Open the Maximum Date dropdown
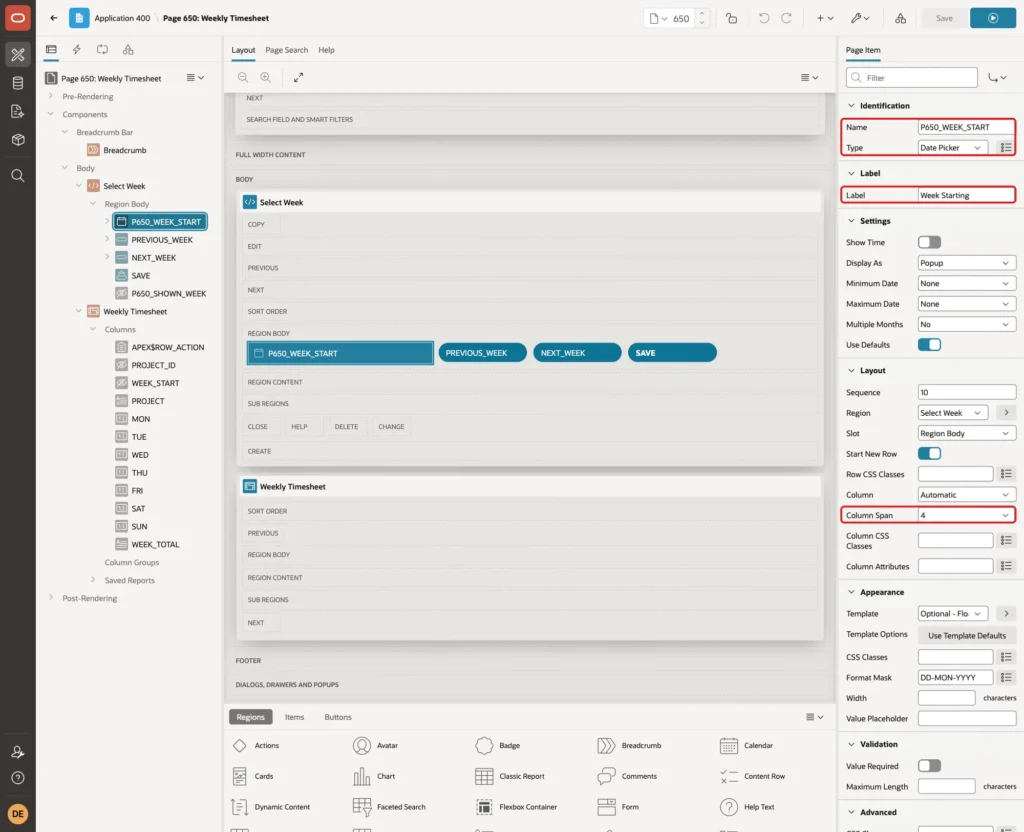 (x=967, y=304)
